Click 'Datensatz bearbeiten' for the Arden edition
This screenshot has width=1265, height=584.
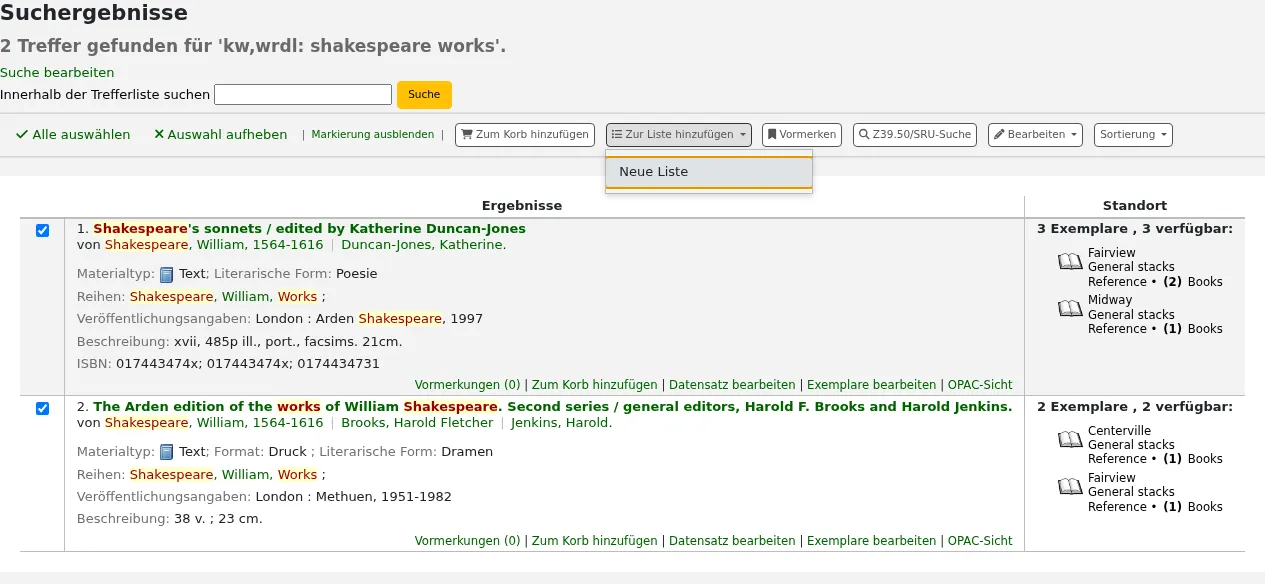[x=732, y=541]
